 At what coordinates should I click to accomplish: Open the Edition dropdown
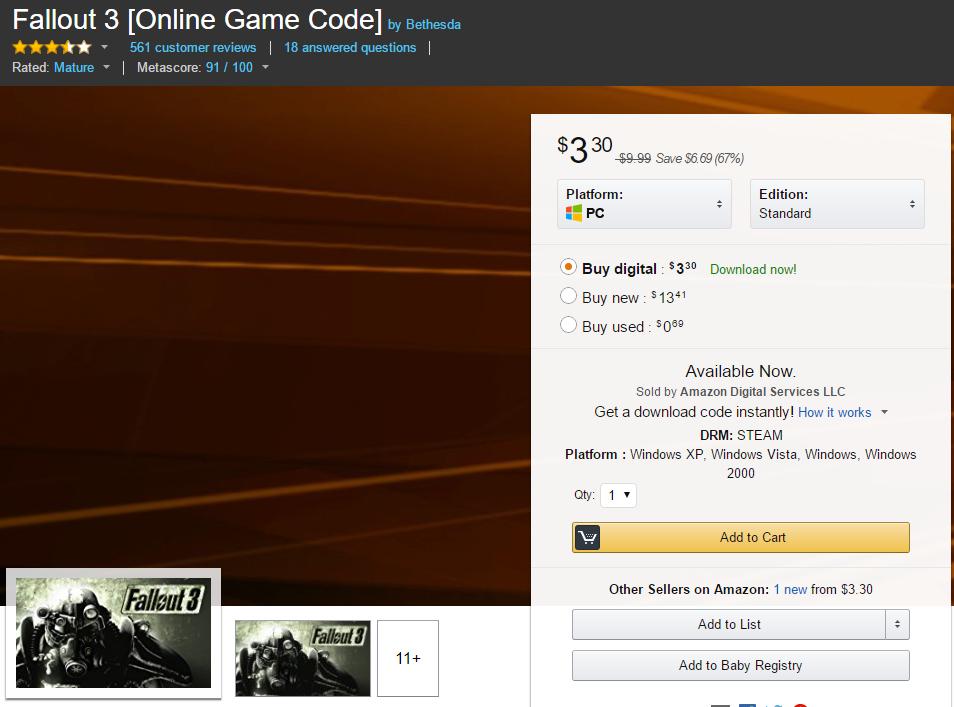pyautogui.click(x=837, y=204)
